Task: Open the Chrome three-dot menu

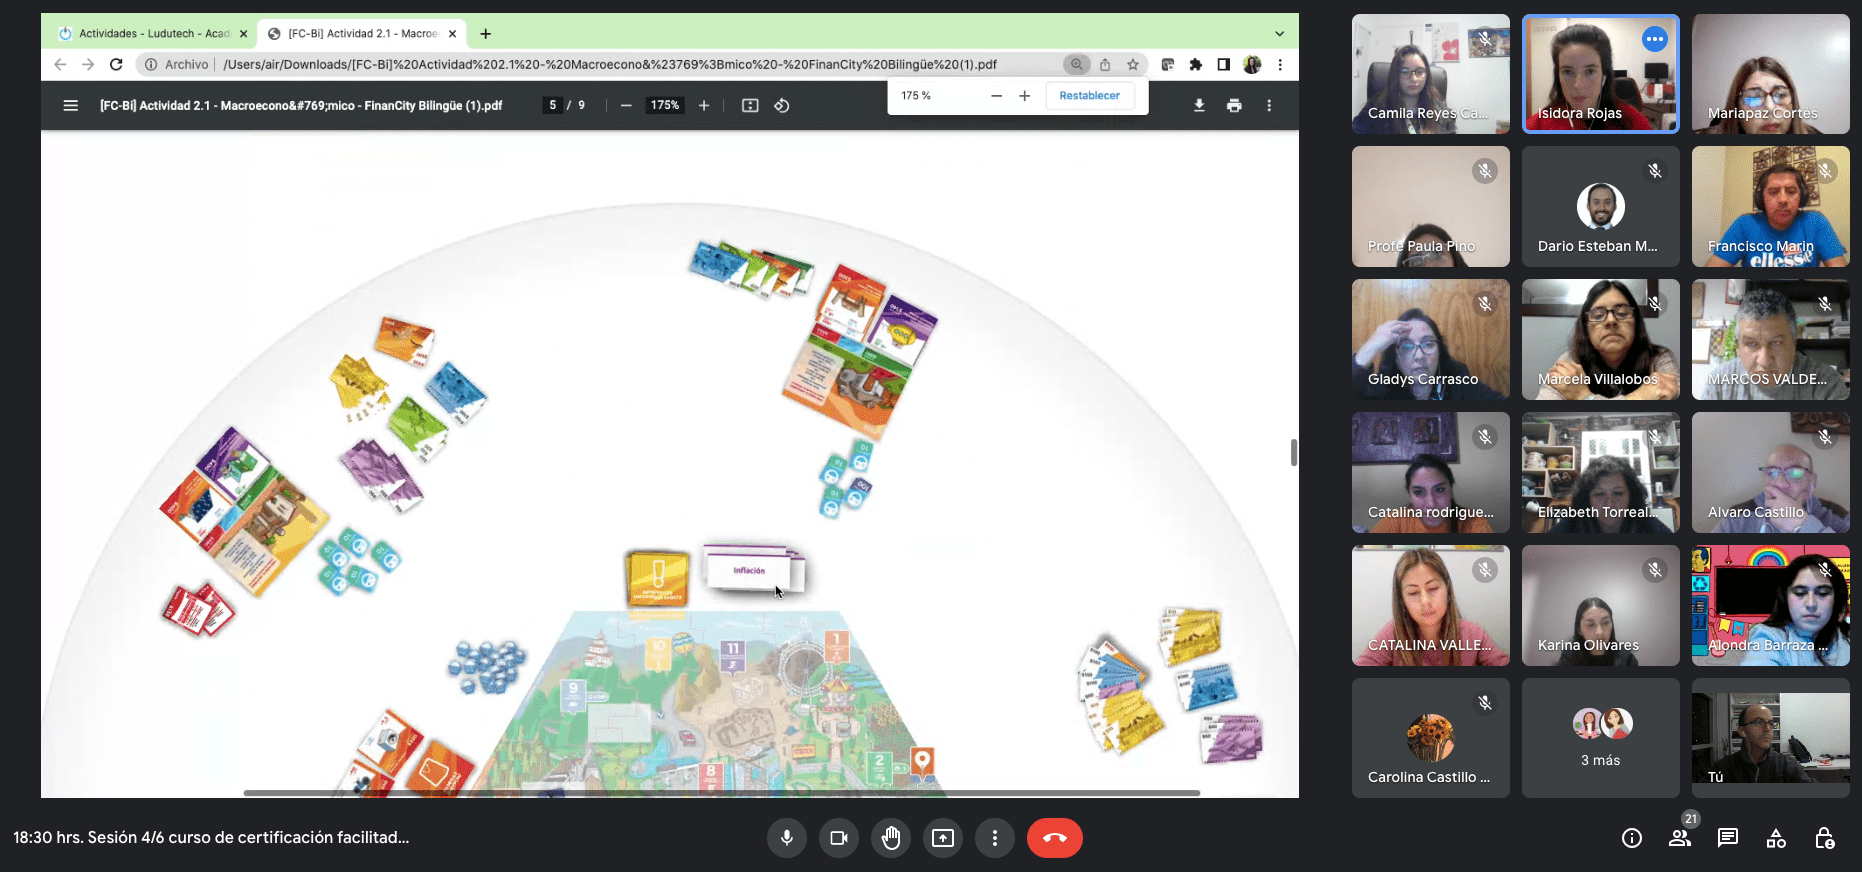Action: click(x=1280, y=64)
